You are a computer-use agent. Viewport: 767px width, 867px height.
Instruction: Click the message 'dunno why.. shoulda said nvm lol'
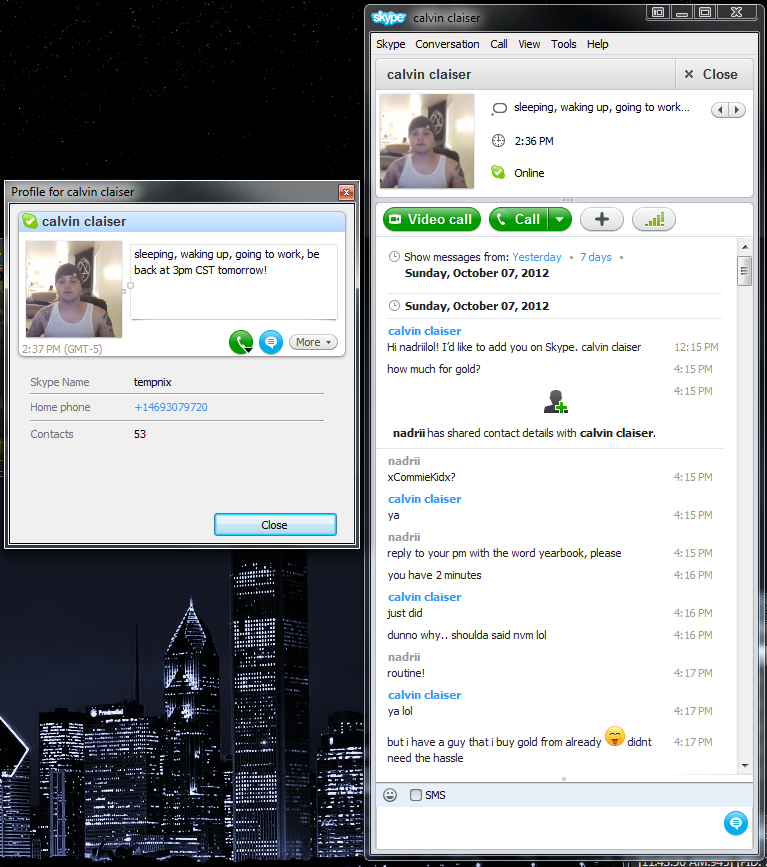coord(467,635)
